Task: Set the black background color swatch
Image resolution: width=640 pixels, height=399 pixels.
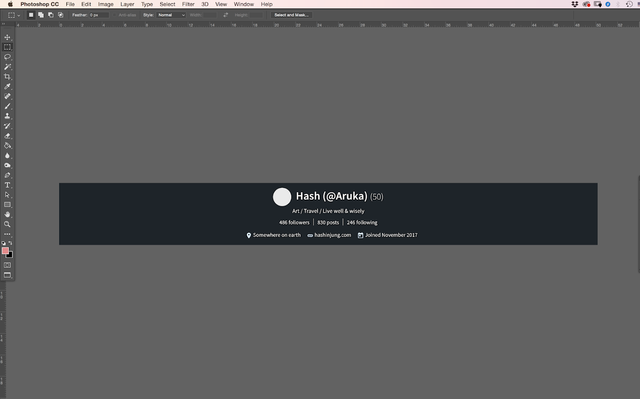Action: pyautogui.click(x=10, y=255)
